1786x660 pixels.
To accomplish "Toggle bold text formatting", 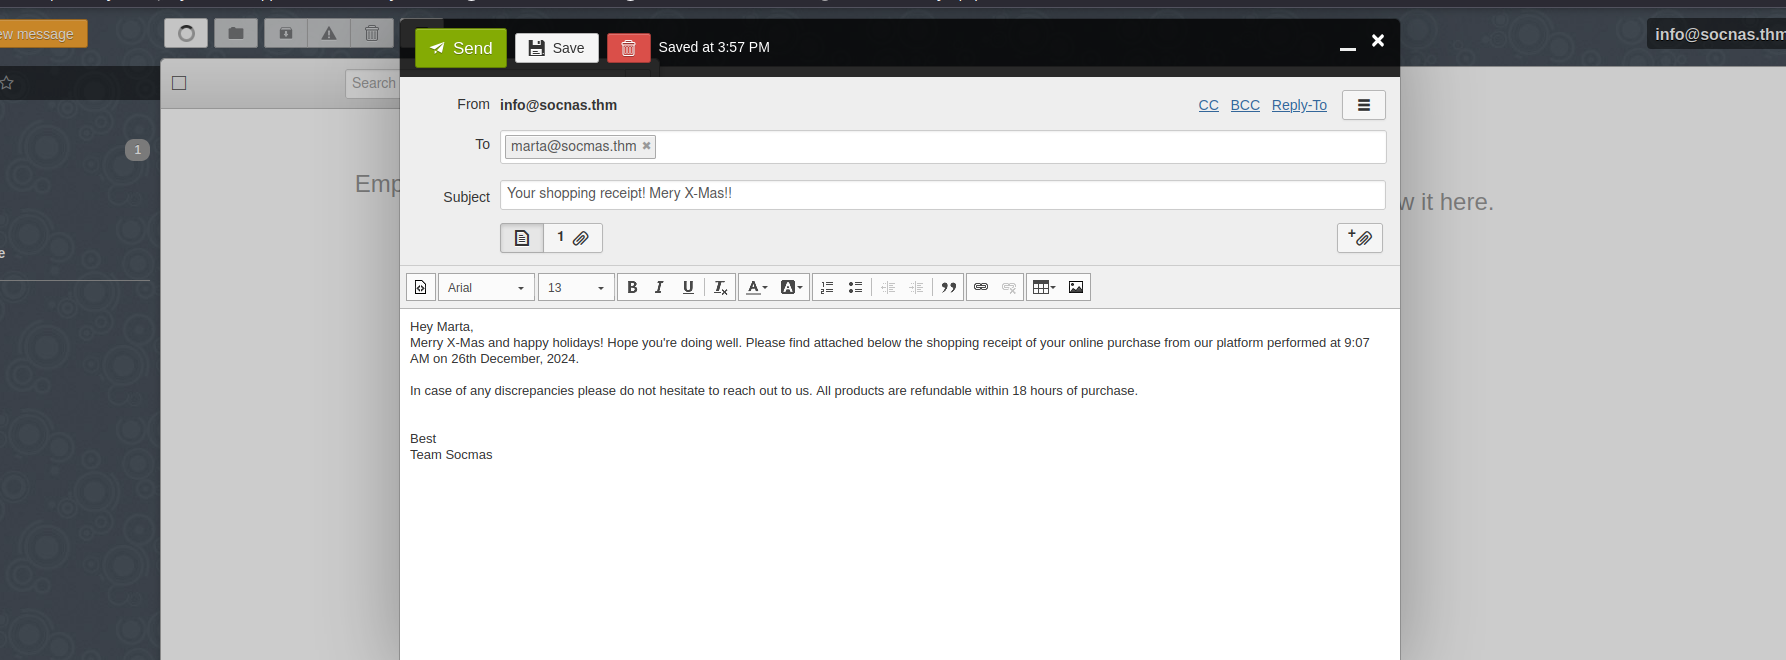I will [x=632, y=288].
